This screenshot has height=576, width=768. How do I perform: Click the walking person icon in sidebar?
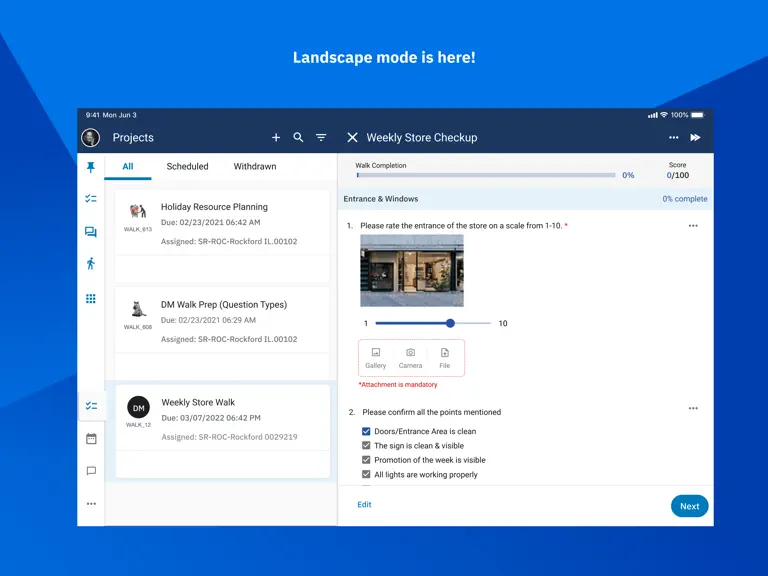[x=91, y=264]
